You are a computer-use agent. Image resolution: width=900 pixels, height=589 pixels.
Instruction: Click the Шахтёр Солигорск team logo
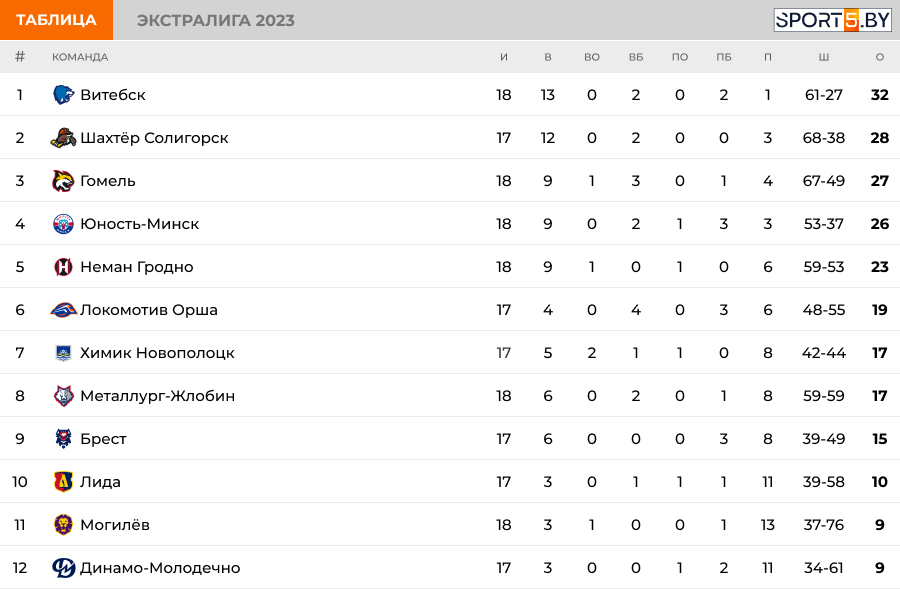(63, 138)
